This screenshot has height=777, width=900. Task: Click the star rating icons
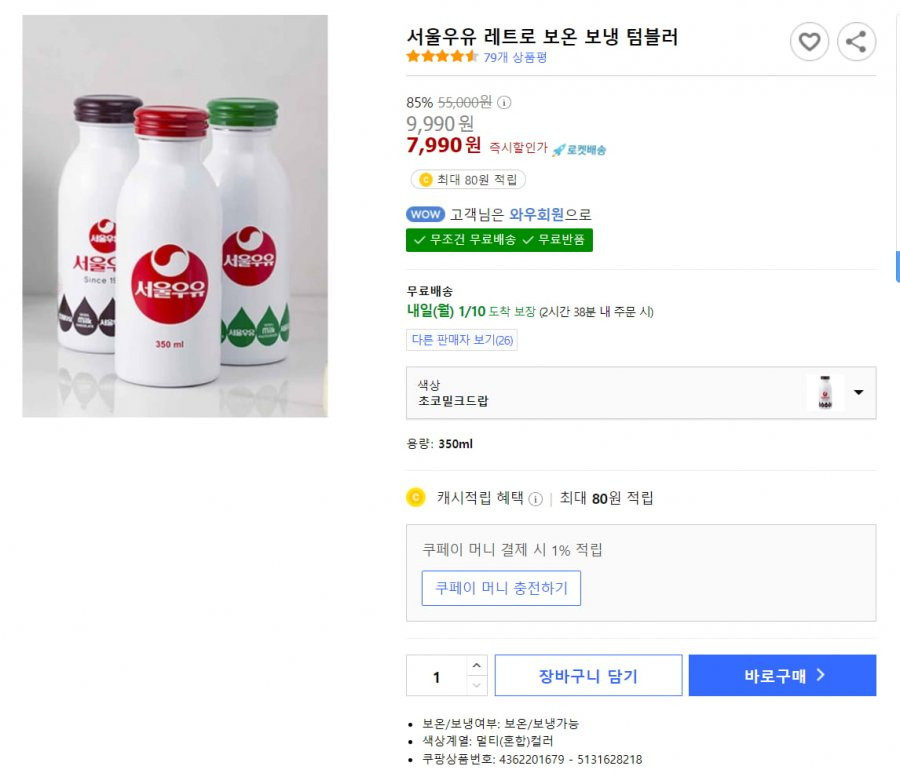click(442, 56)
